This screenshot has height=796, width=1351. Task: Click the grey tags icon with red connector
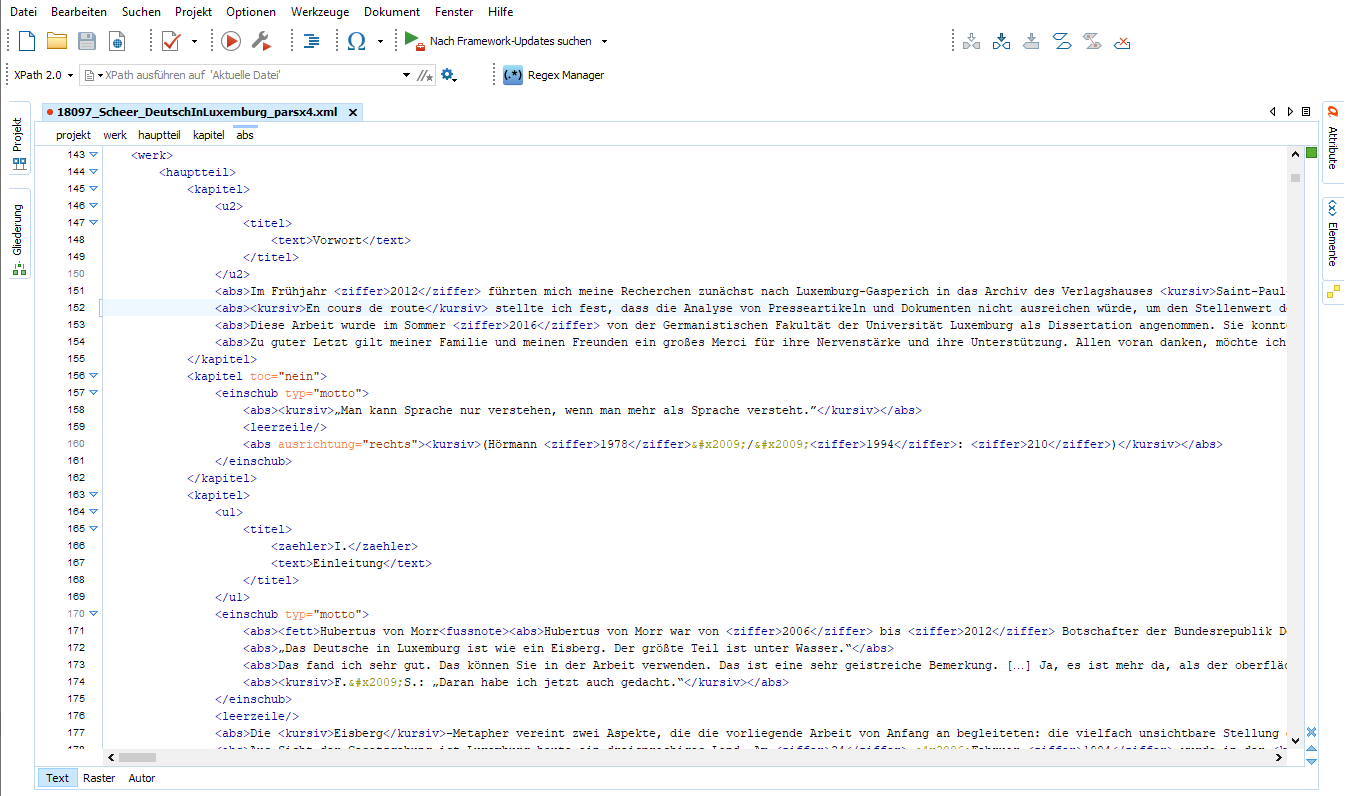1092,41
